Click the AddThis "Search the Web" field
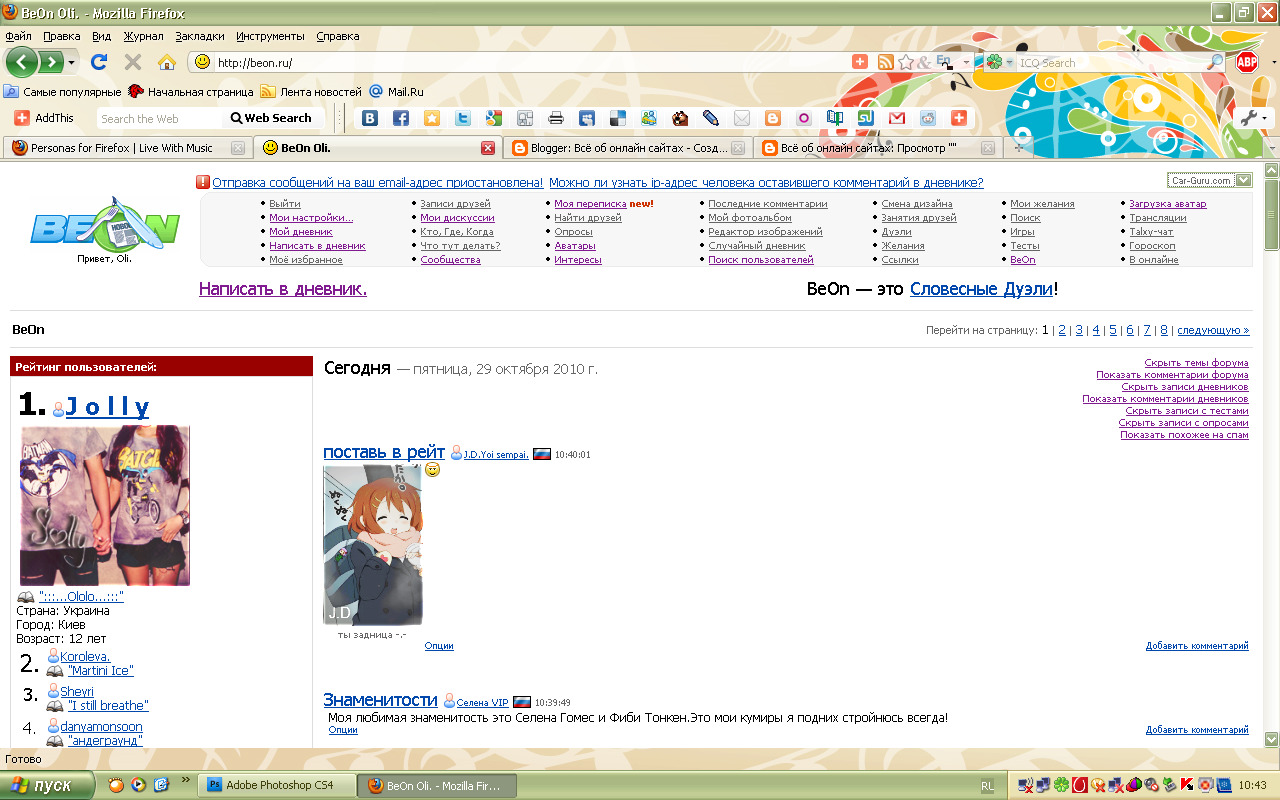The height and width of the screenshot is (800, 1280). coord(160,118)
